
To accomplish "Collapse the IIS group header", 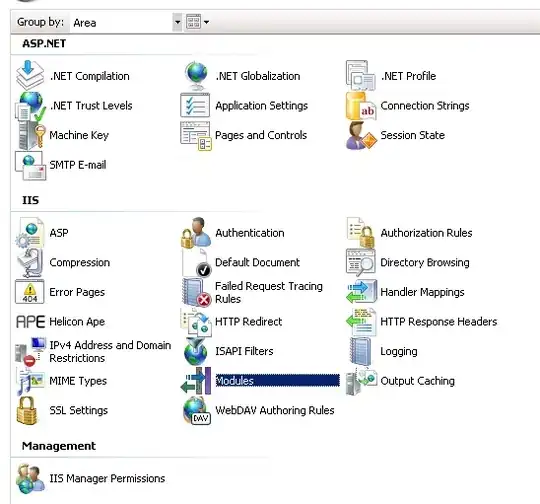I will [x=30, y=200].
